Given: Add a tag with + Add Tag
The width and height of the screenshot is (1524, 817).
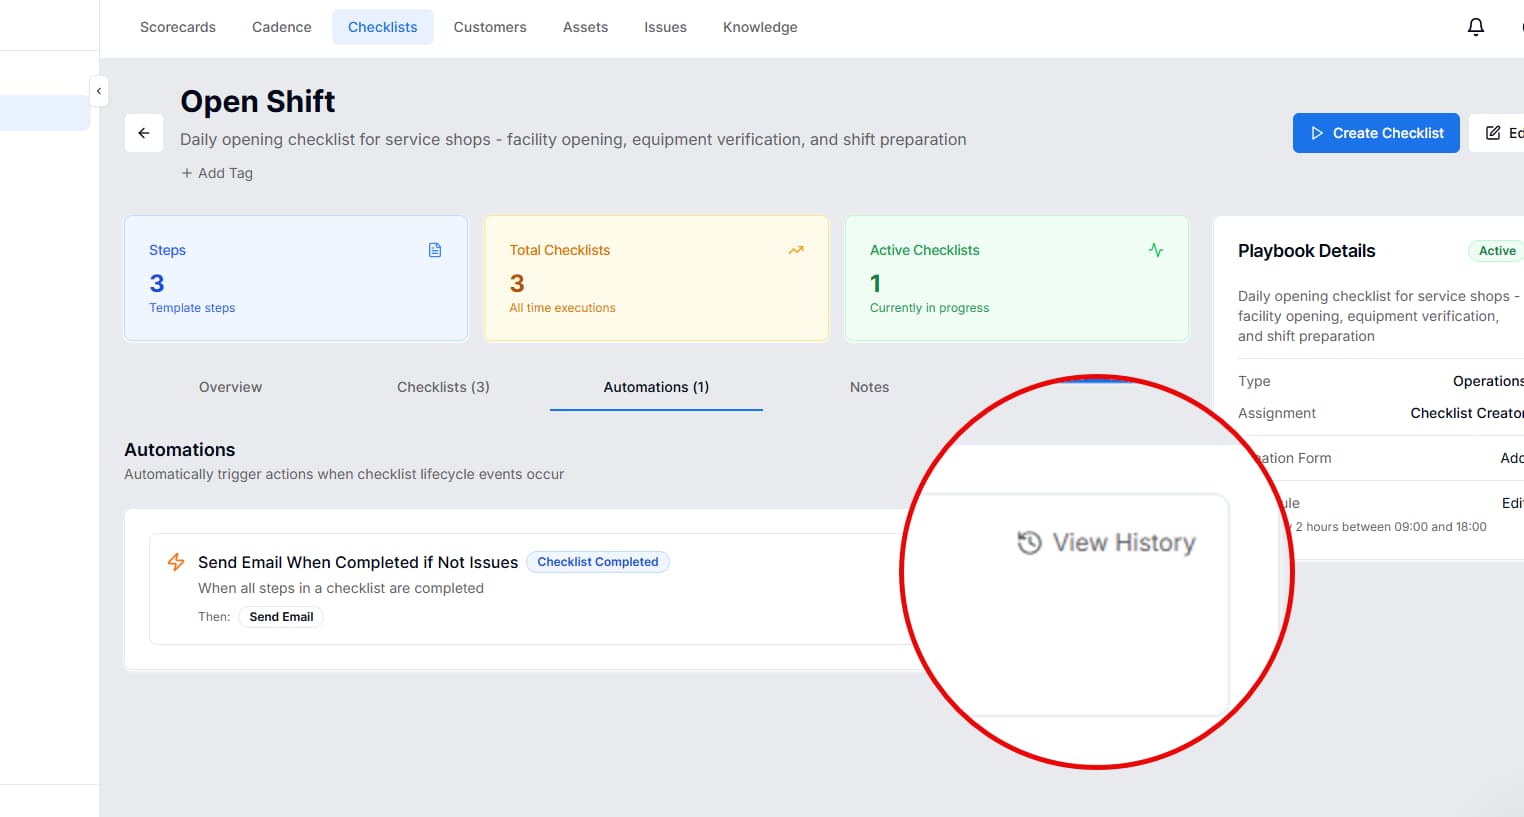Looking at the screenshot, I should point(217,173).
